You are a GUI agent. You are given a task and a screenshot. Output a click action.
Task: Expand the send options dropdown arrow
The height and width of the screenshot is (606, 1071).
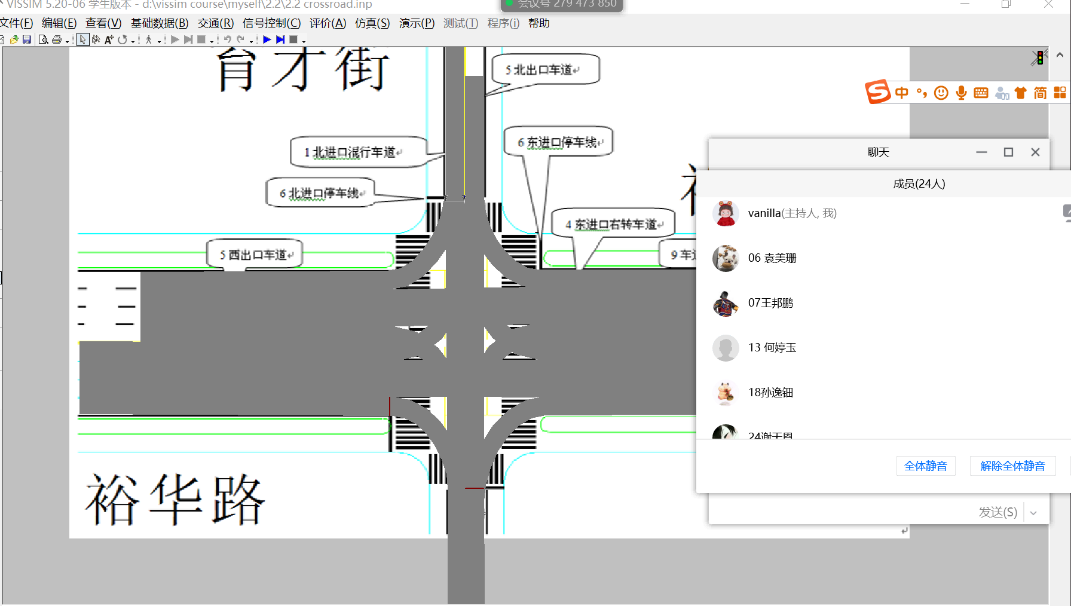point(1033,512)
